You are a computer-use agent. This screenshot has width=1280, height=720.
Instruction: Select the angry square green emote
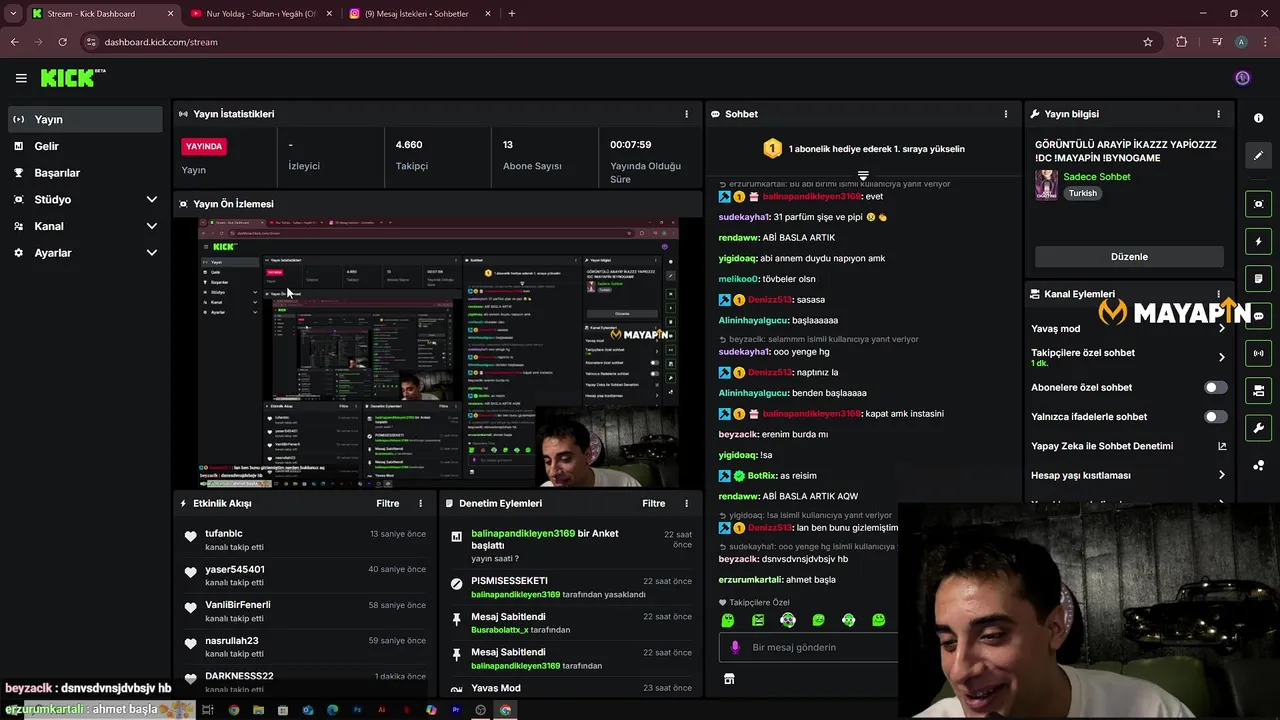pos(758,620)
